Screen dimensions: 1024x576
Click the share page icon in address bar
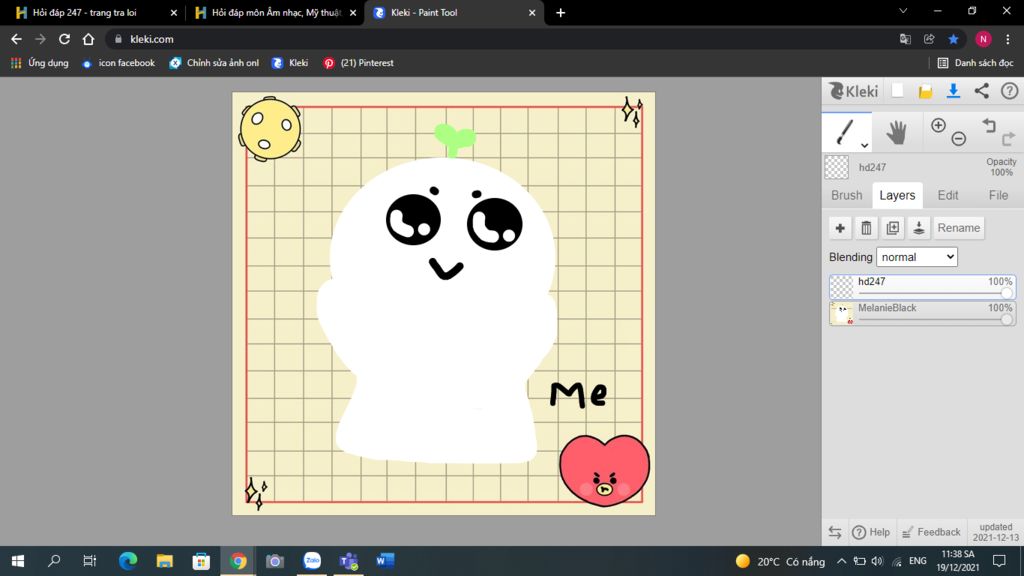[x=929, y=39]
